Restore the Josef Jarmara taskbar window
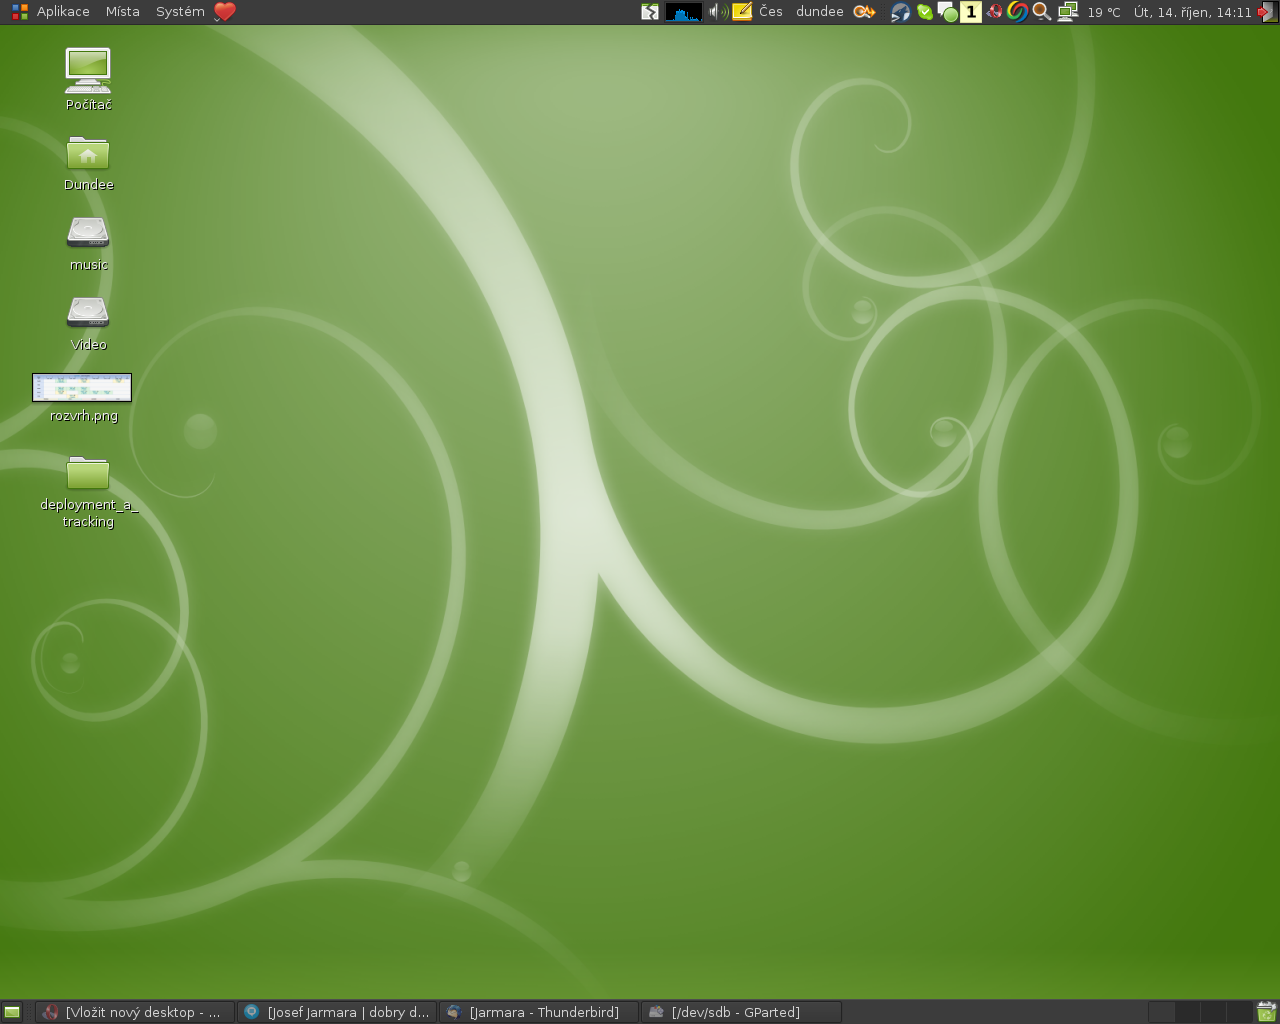The height and width of the screenshot is (1024, 1280). [337, 1012]
